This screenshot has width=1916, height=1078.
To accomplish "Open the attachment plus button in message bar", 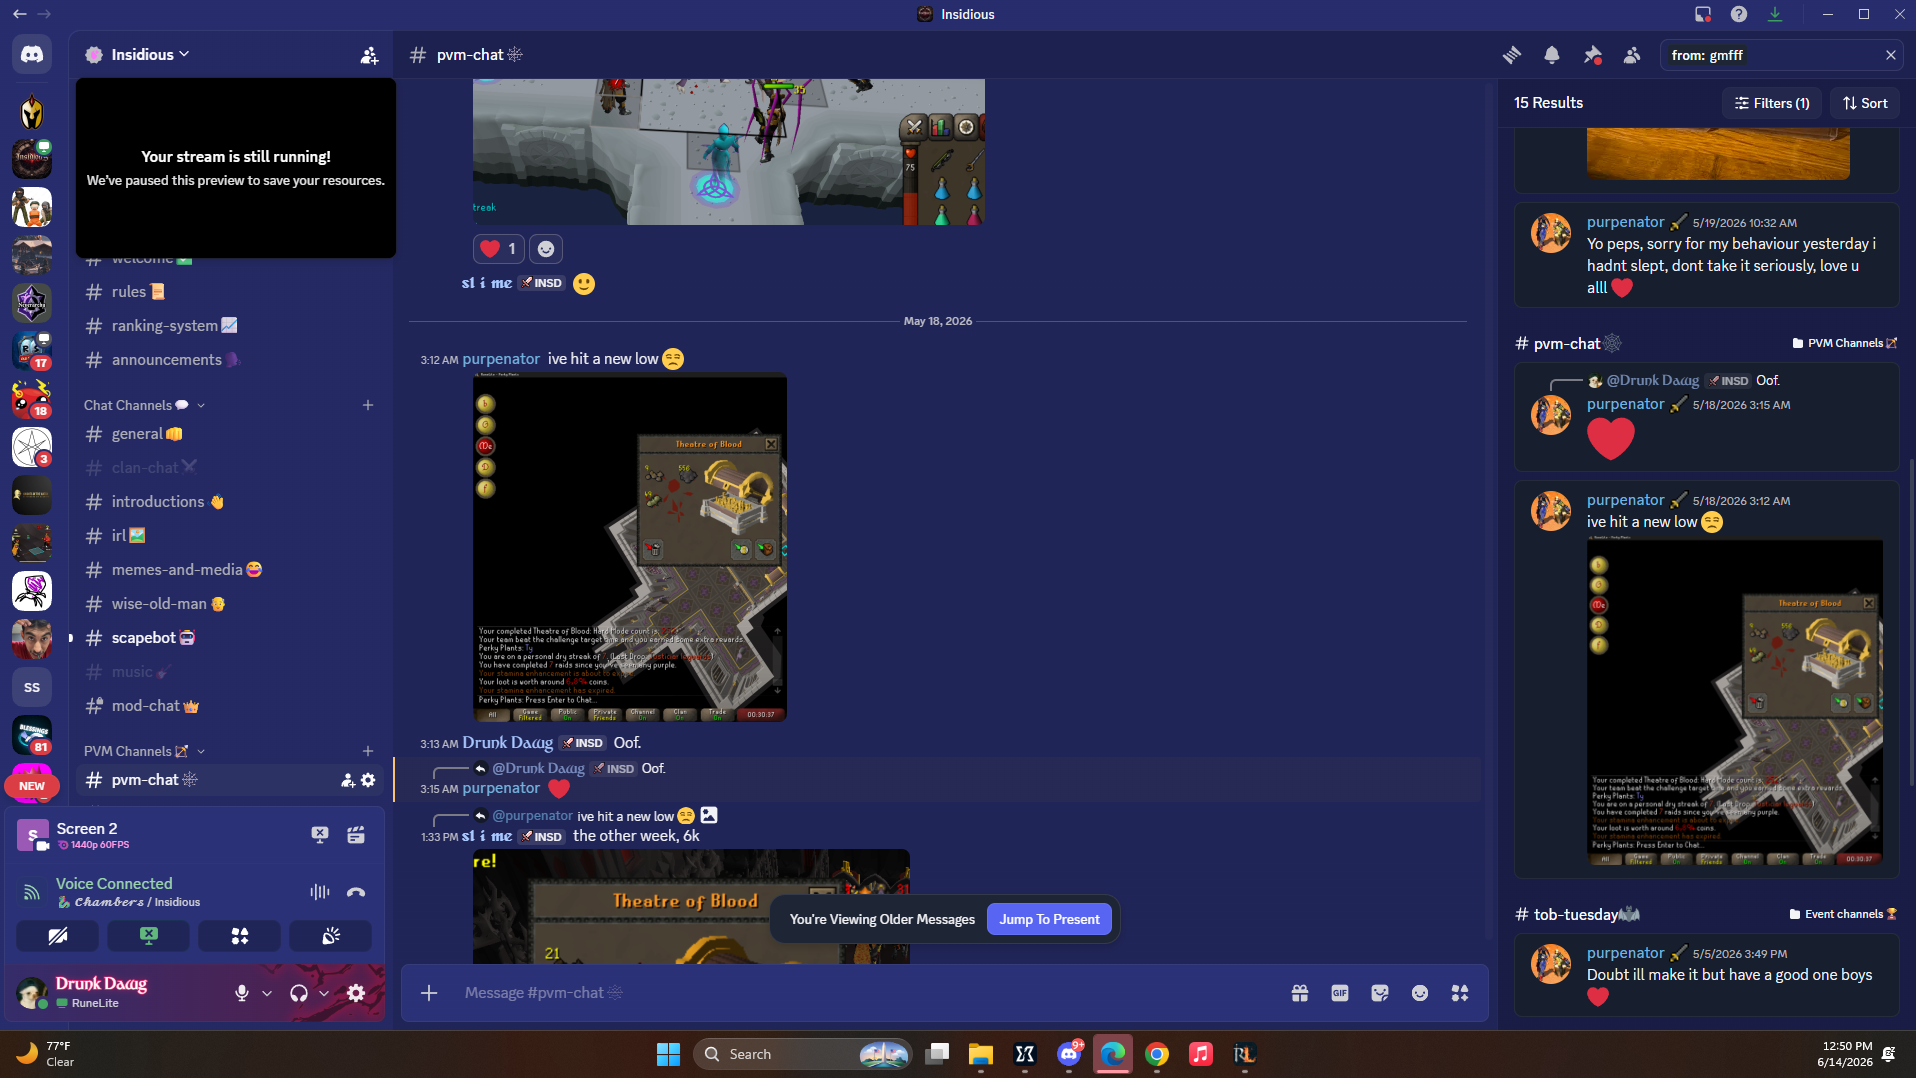I will click(x=429, y=993).
